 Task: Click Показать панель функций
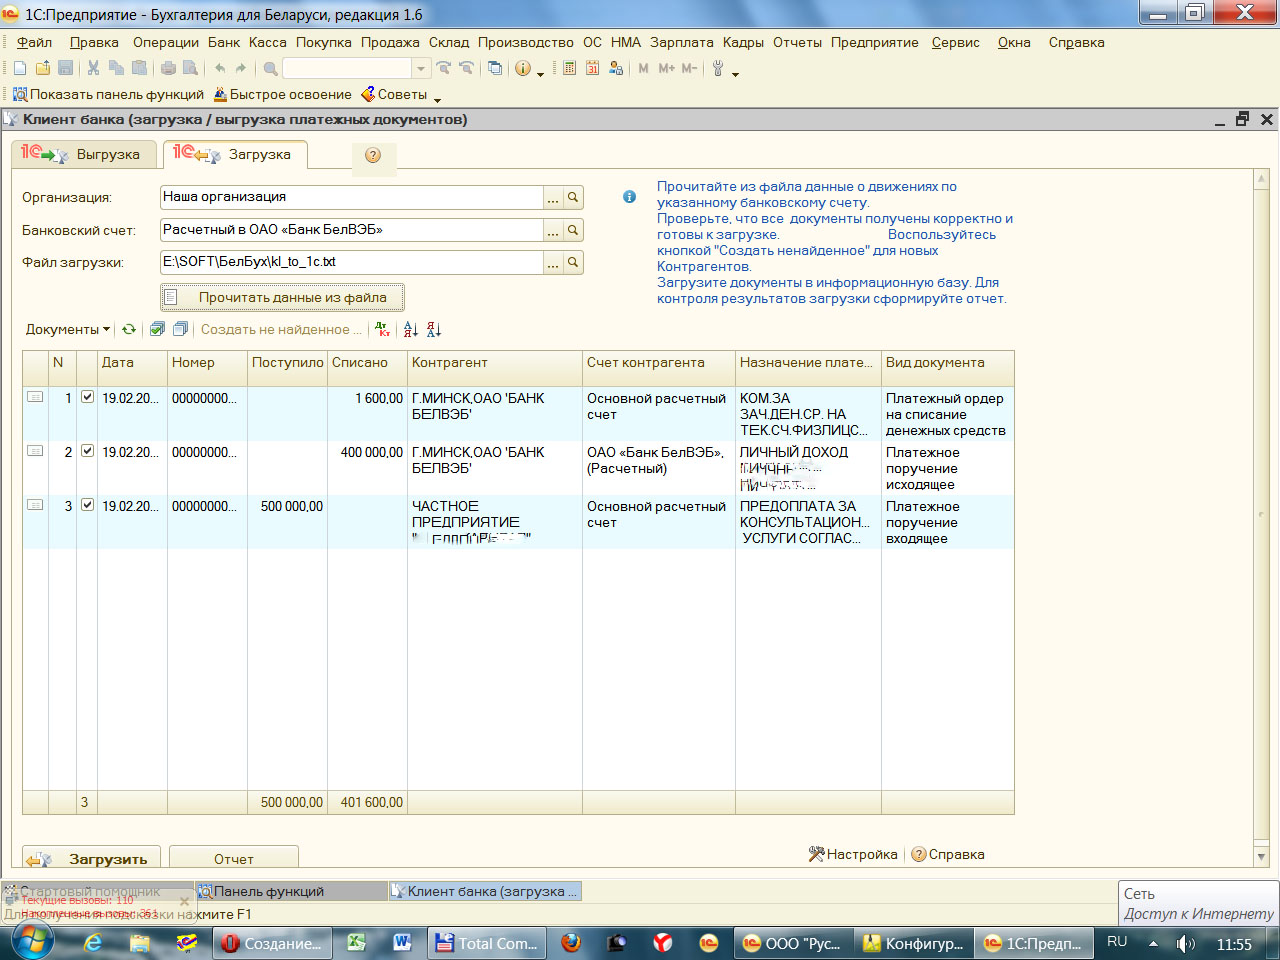[108, 94]
